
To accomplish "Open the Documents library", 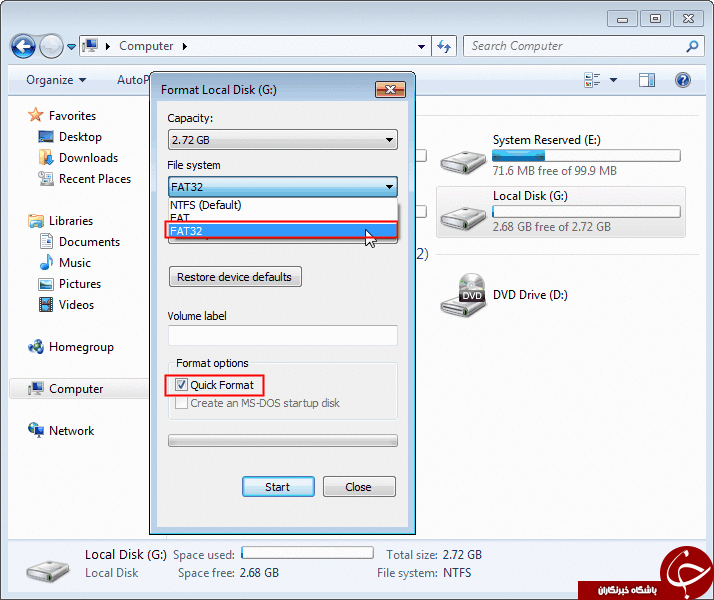I will coord(89,242).
